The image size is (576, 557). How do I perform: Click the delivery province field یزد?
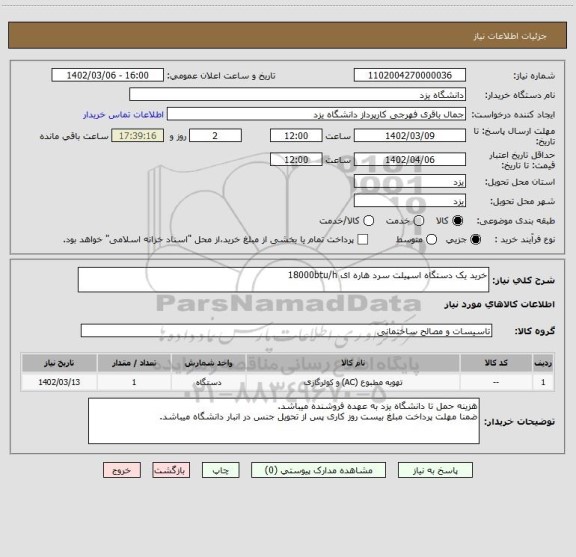410,182
